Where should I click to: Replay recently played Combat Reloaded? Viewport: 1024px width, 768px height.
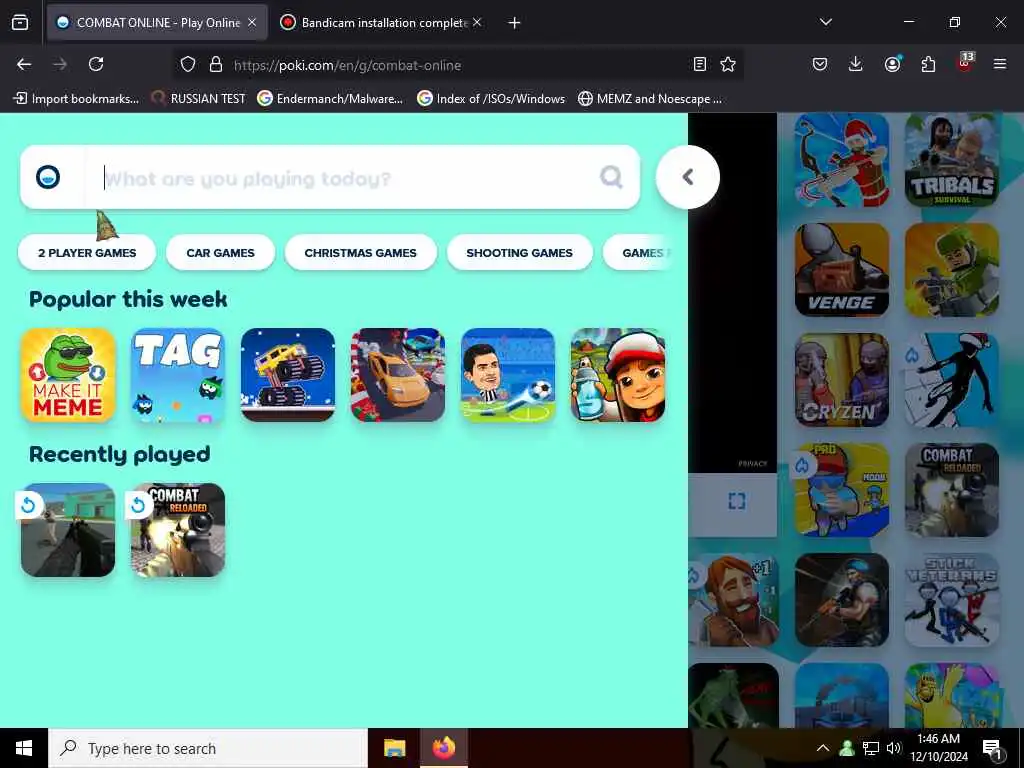(x=178, y=530)
